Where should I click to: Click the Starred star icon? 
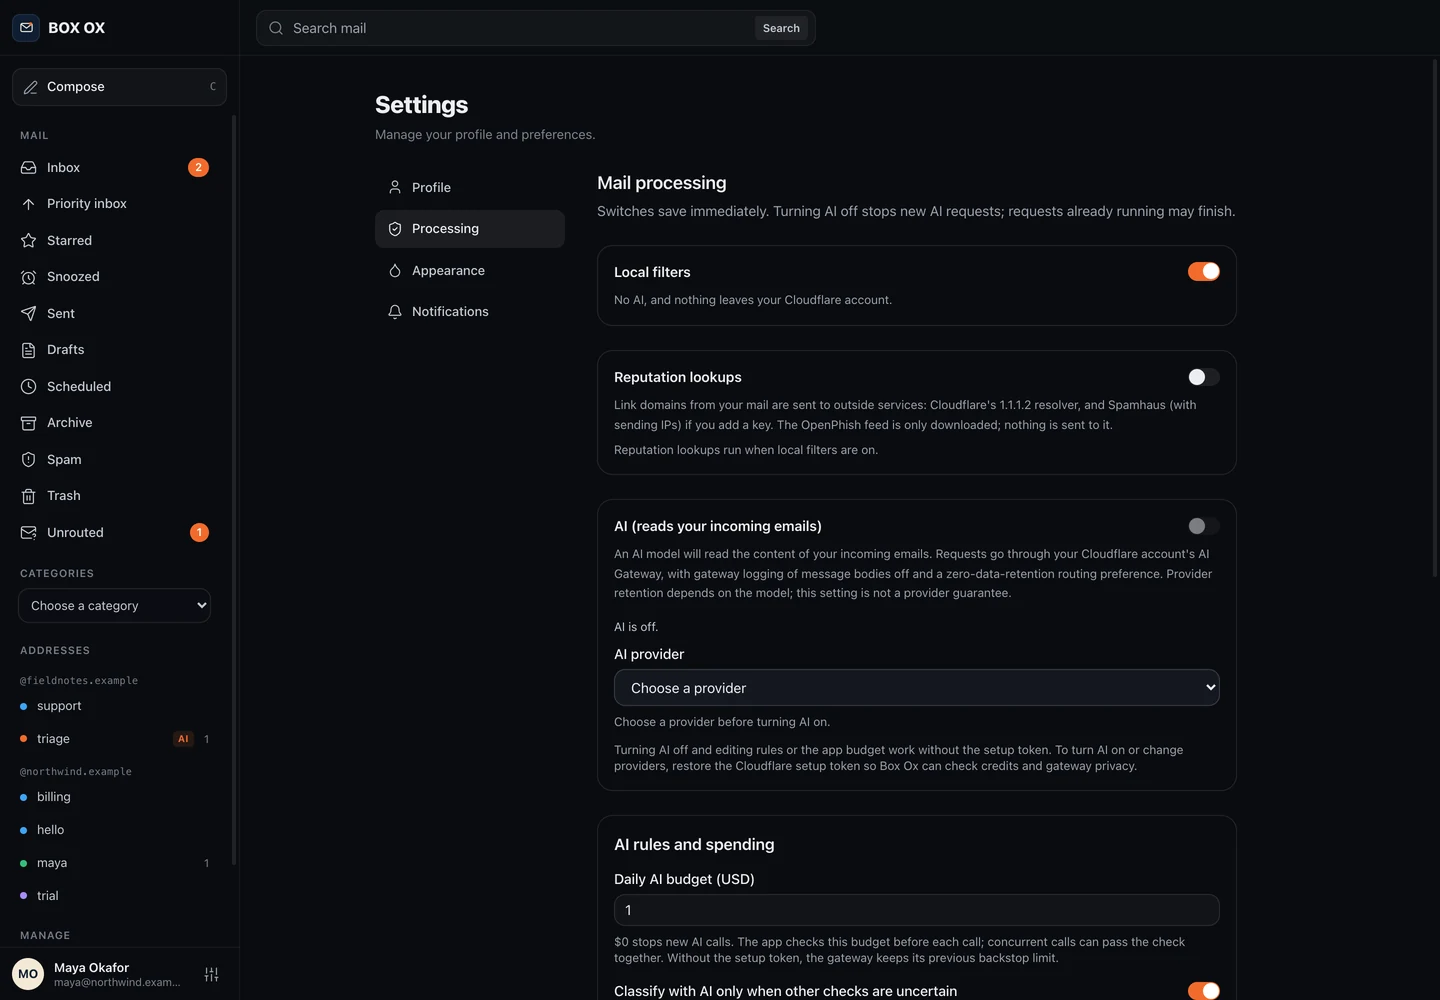[28, 241]
